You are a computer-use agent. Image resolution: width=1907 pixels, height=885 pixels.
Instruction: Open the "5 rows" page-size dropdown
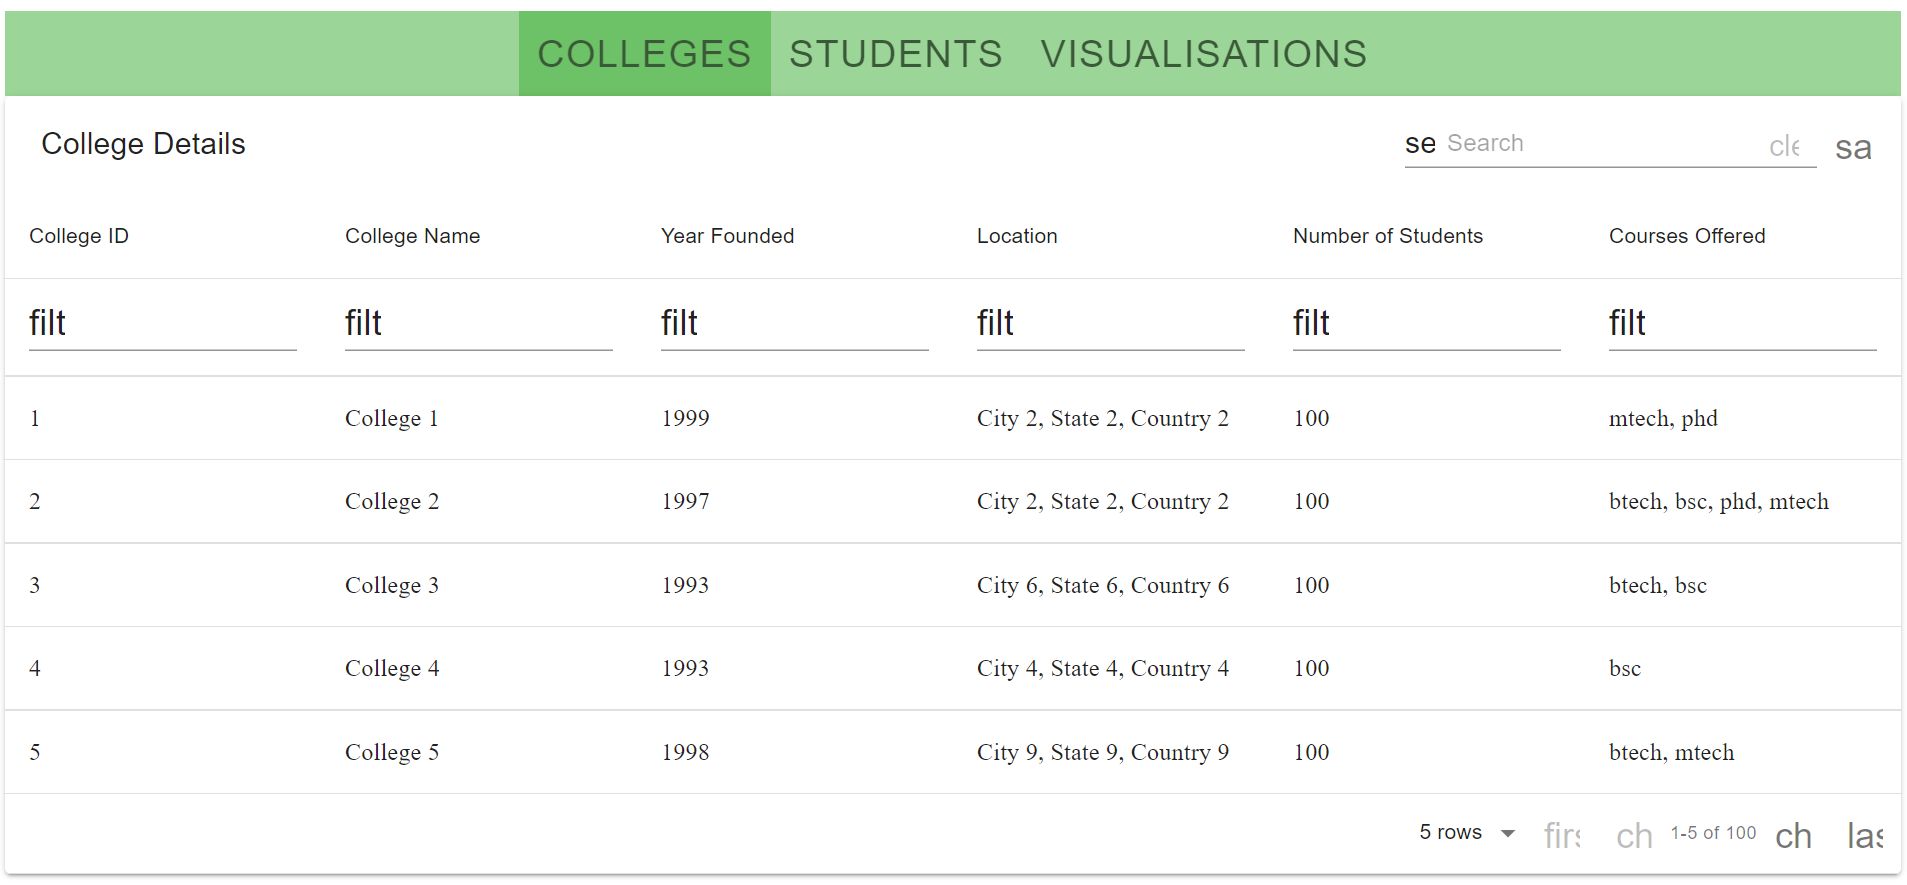click(x=1467, y=833)
